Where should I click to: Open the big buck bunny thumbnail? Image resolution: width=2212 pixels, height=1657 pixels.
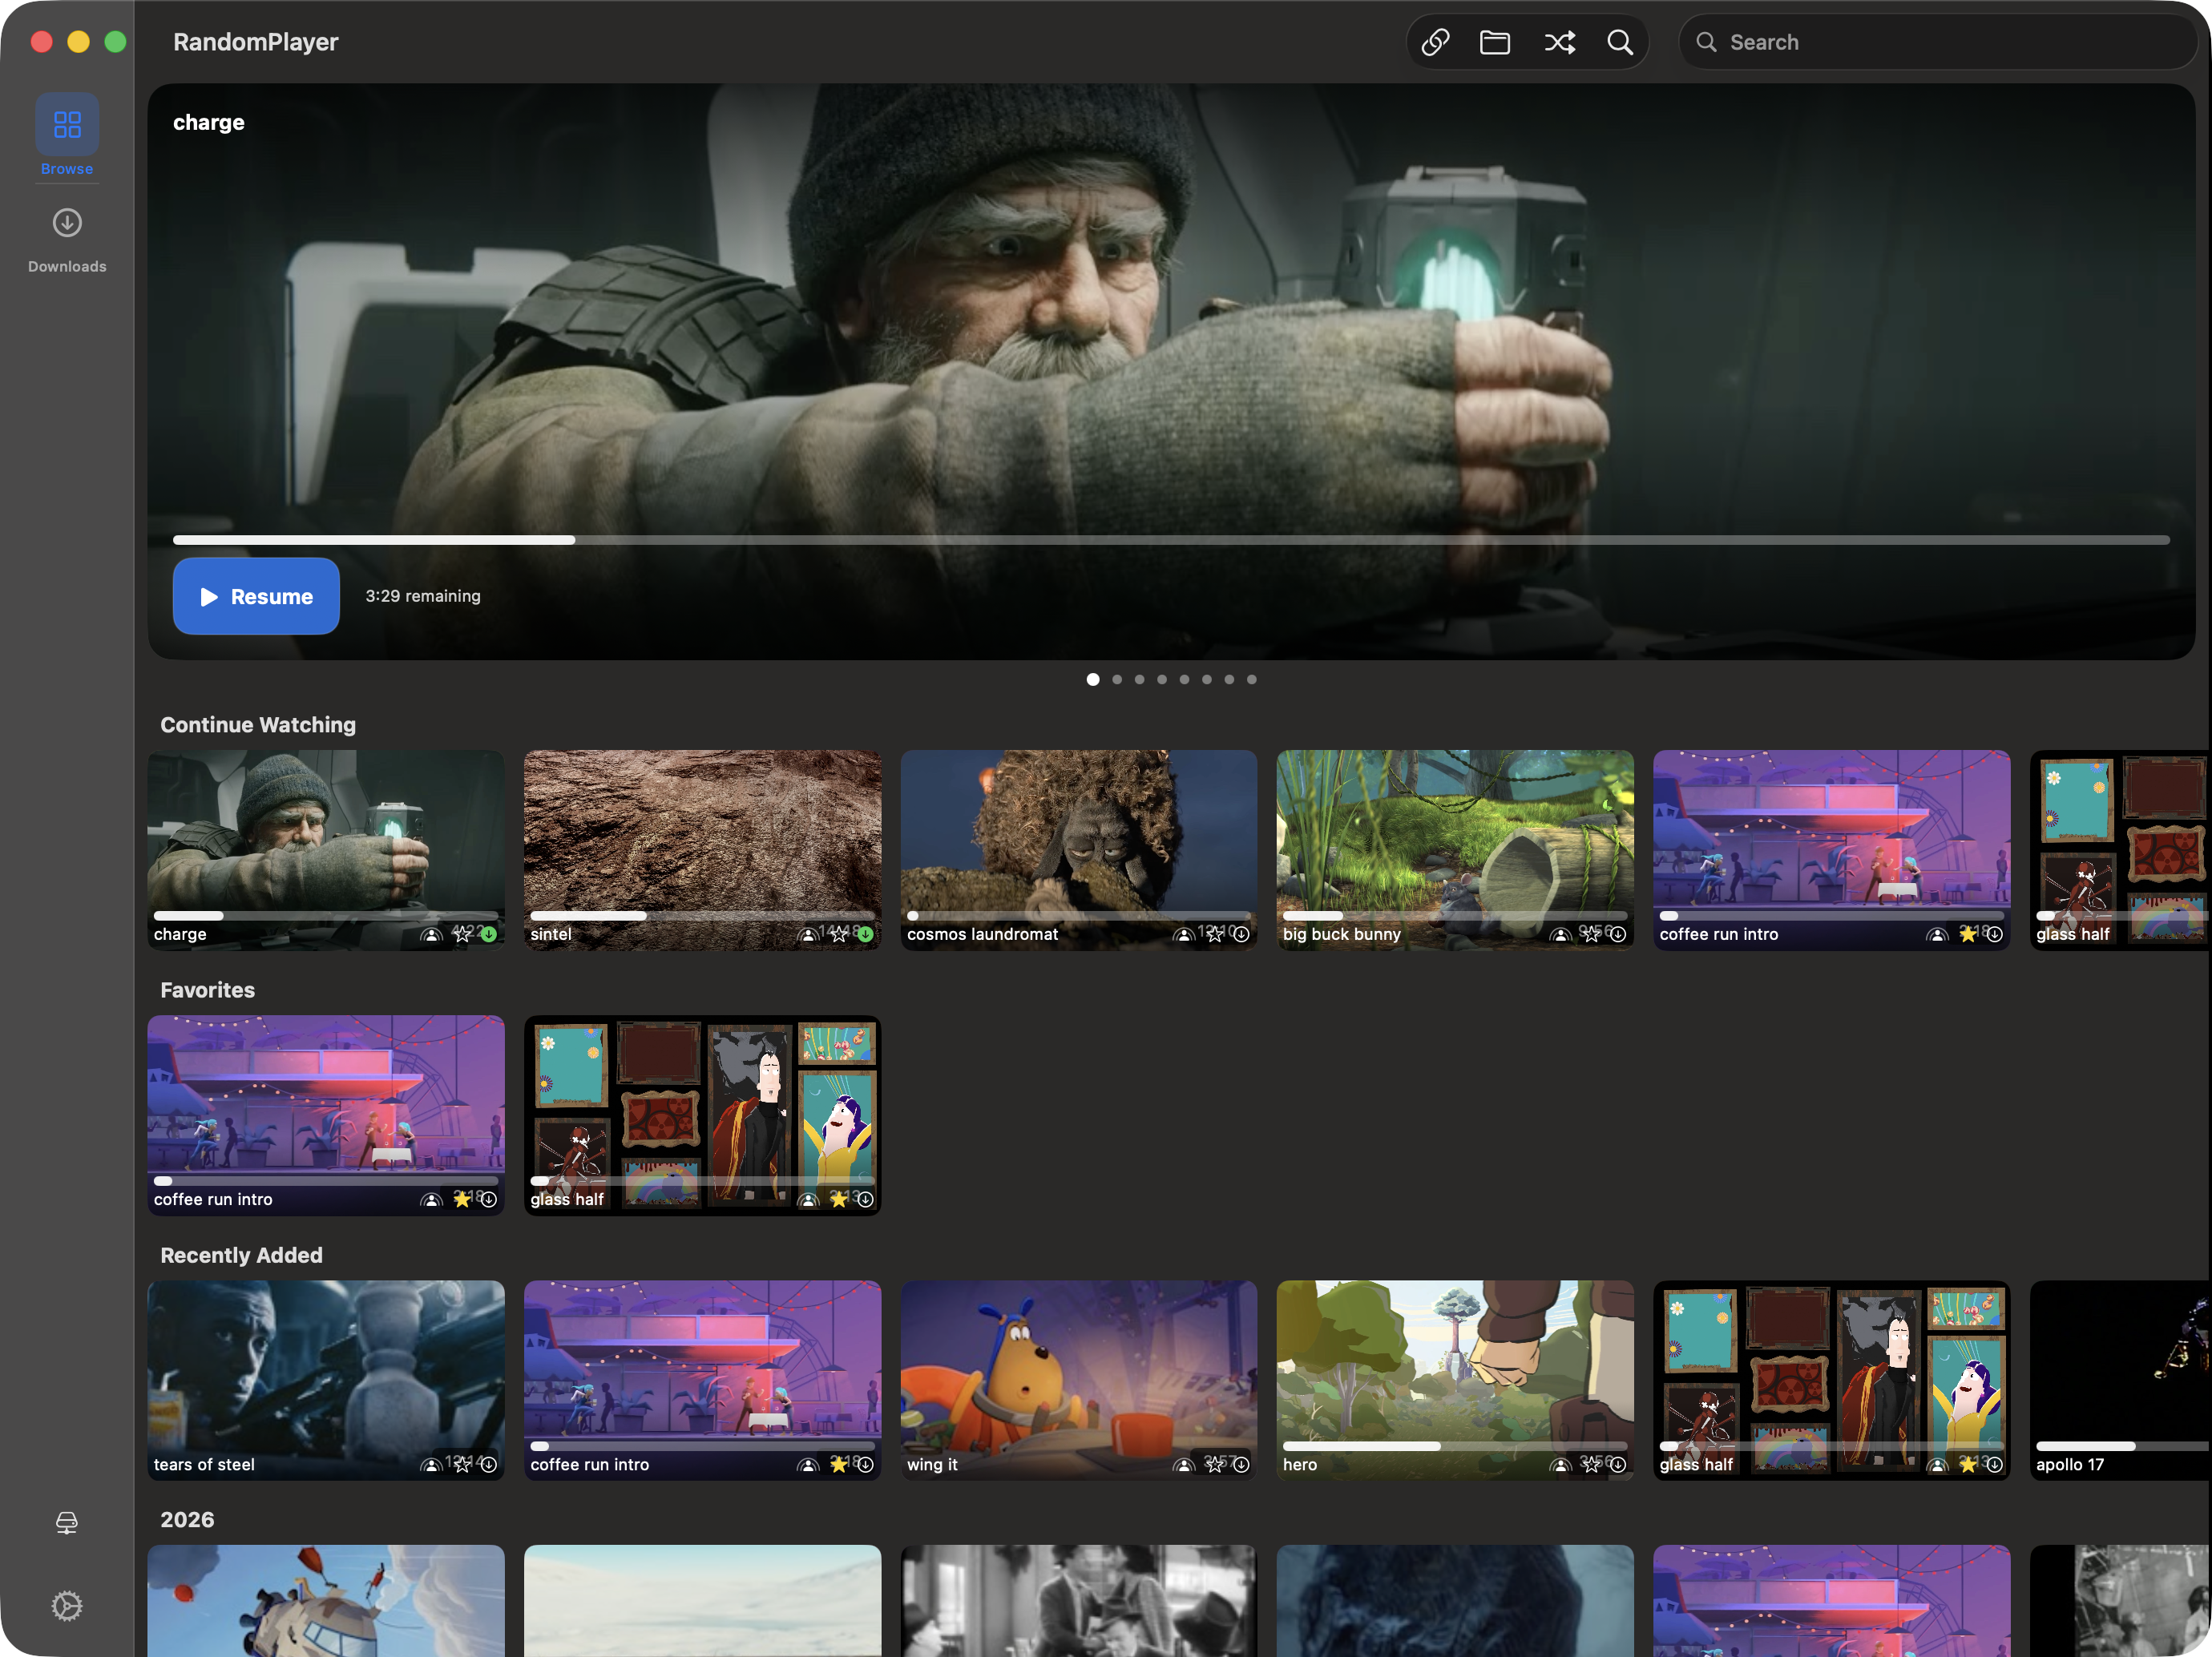pyautogui.click(x=1455, y=850)
